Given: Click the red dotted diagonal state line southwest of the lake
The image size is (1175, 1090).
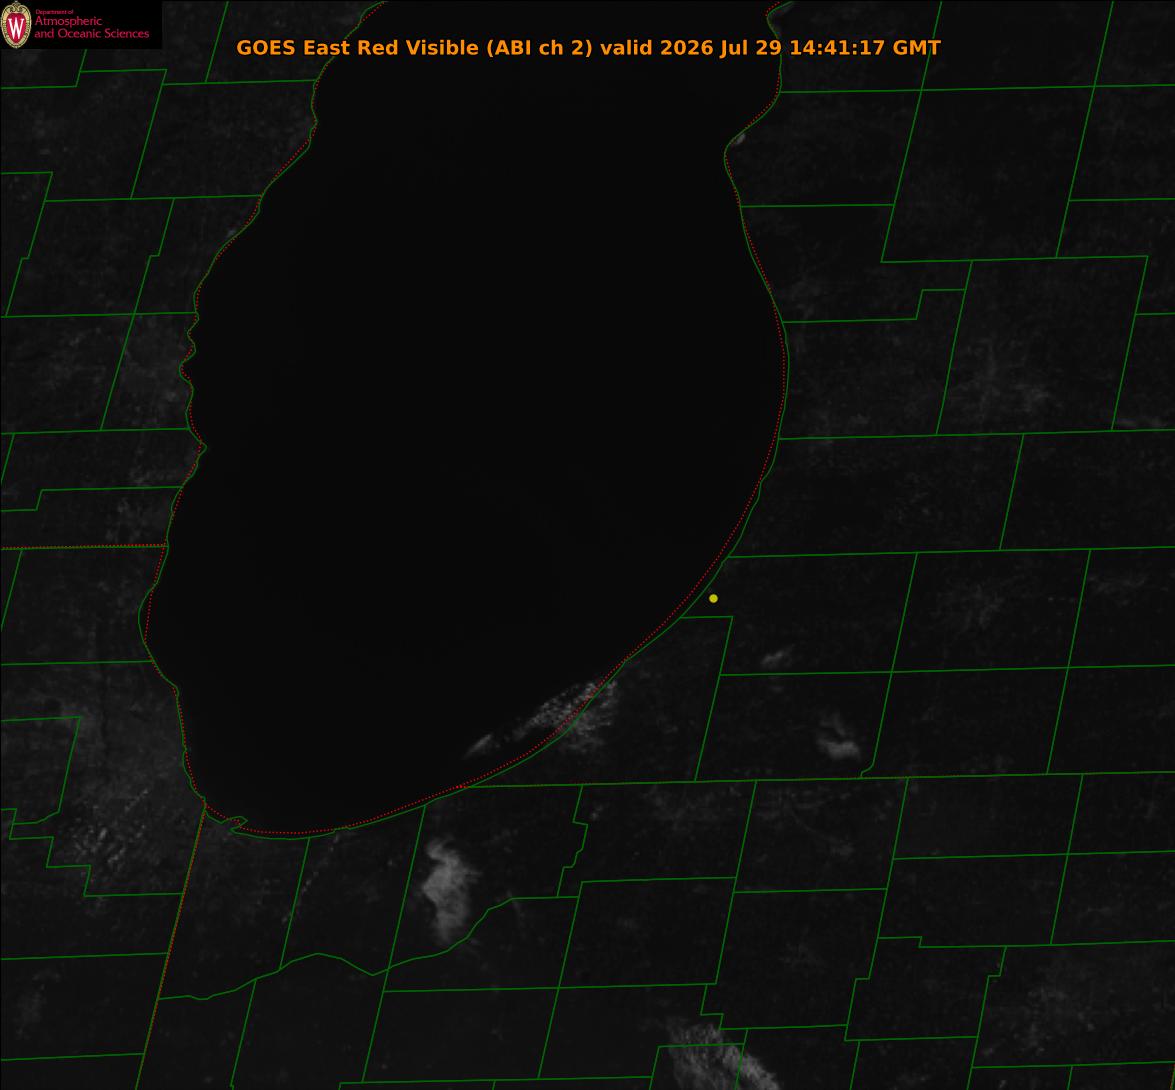Looking at the screenshot, I should [172, 945].
